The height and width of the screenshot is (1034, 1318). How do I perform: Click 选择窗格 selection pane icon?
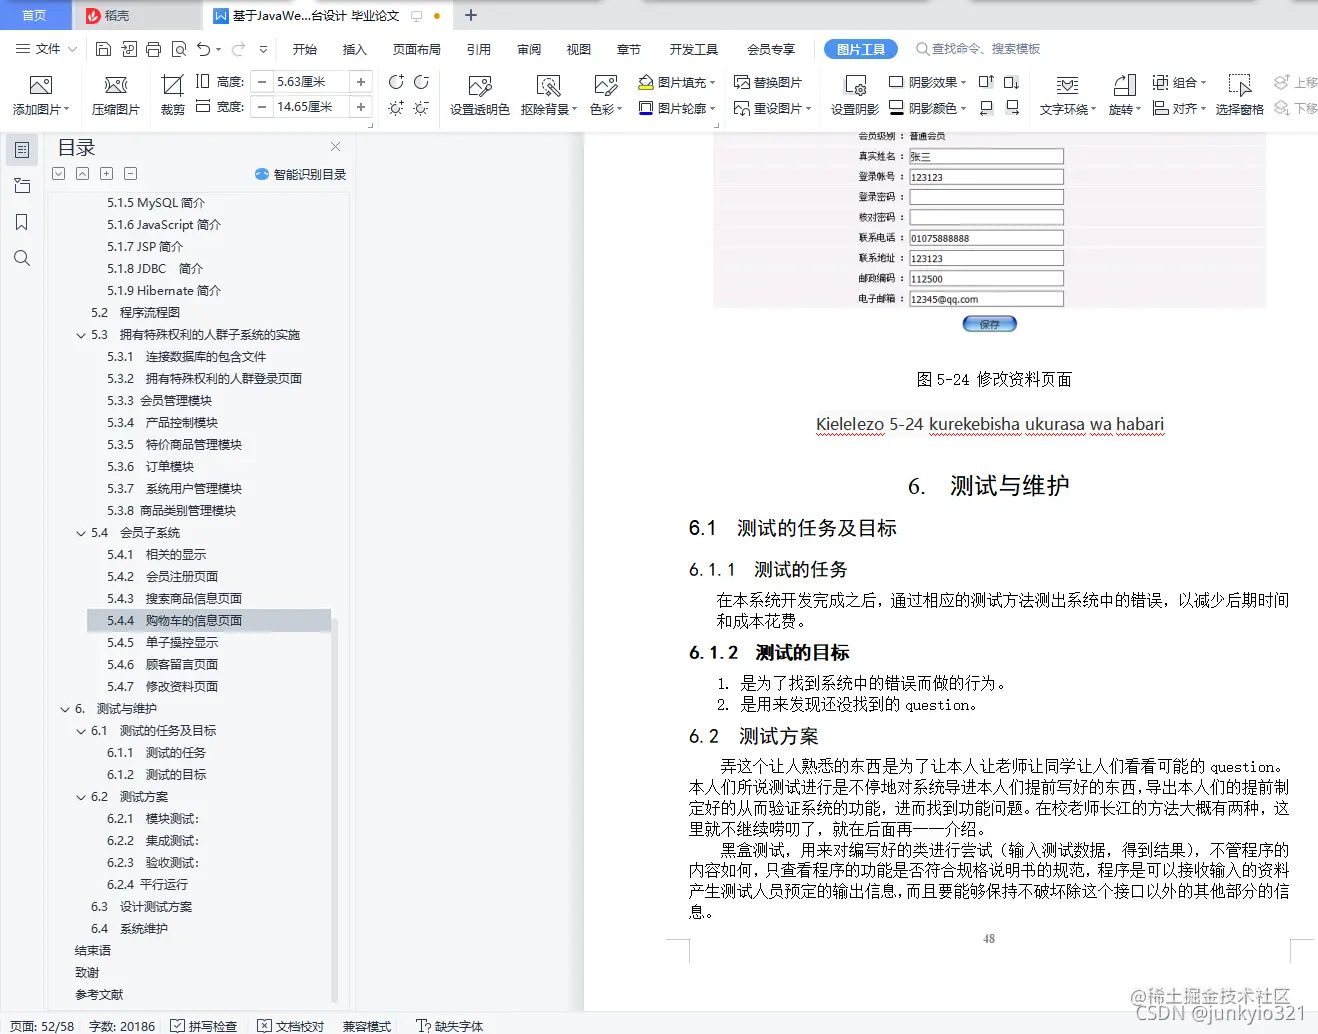point(1240,86)
